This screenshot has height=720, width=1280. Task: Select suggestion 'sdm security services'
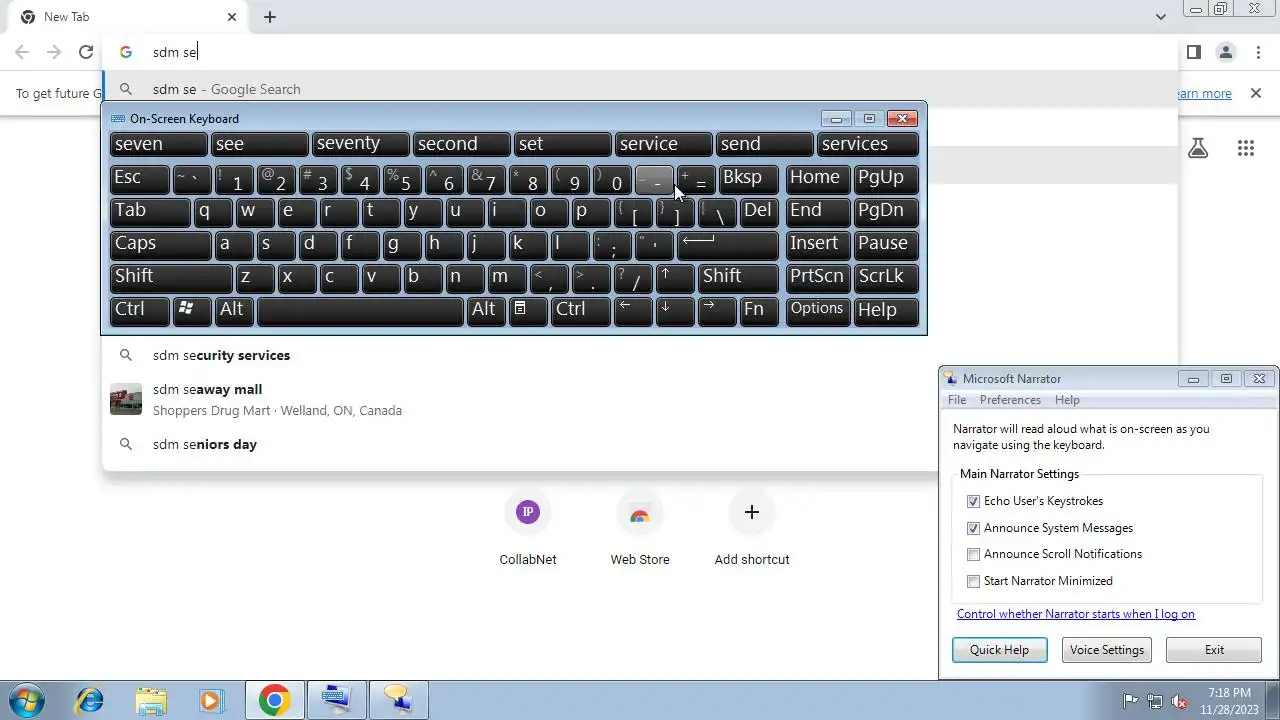[x=520, y=355]
